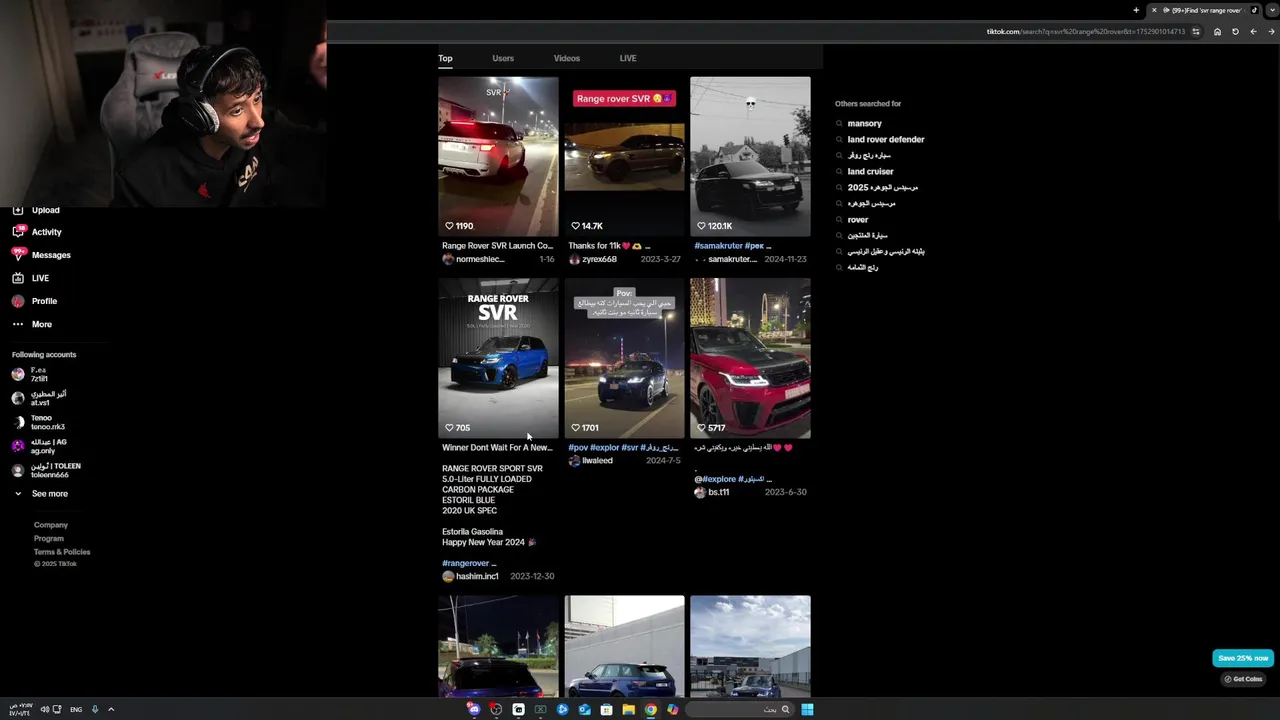Open Outlook from the taskbar
This screenshot has width=1280, height=720.
(584, 709)
